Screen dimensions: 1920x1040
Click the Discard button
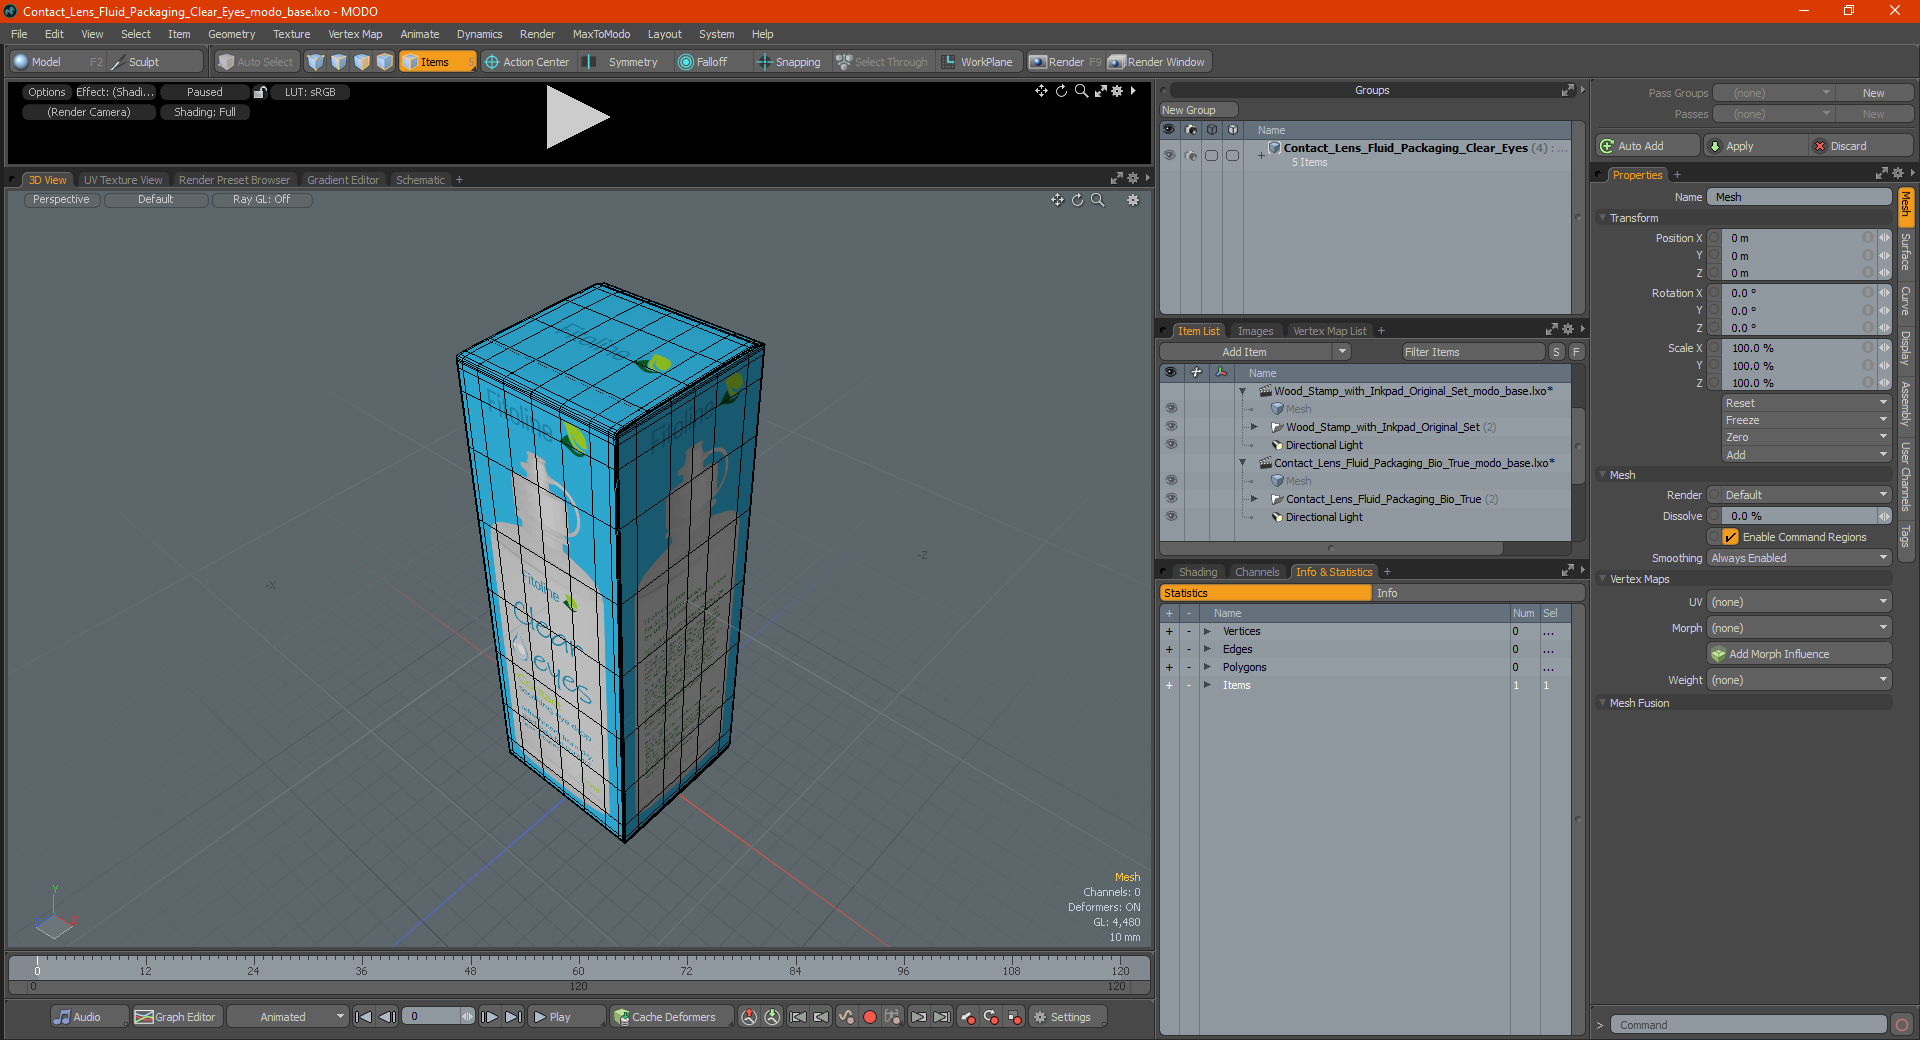pyautogui.click(x=1859, y=146)
